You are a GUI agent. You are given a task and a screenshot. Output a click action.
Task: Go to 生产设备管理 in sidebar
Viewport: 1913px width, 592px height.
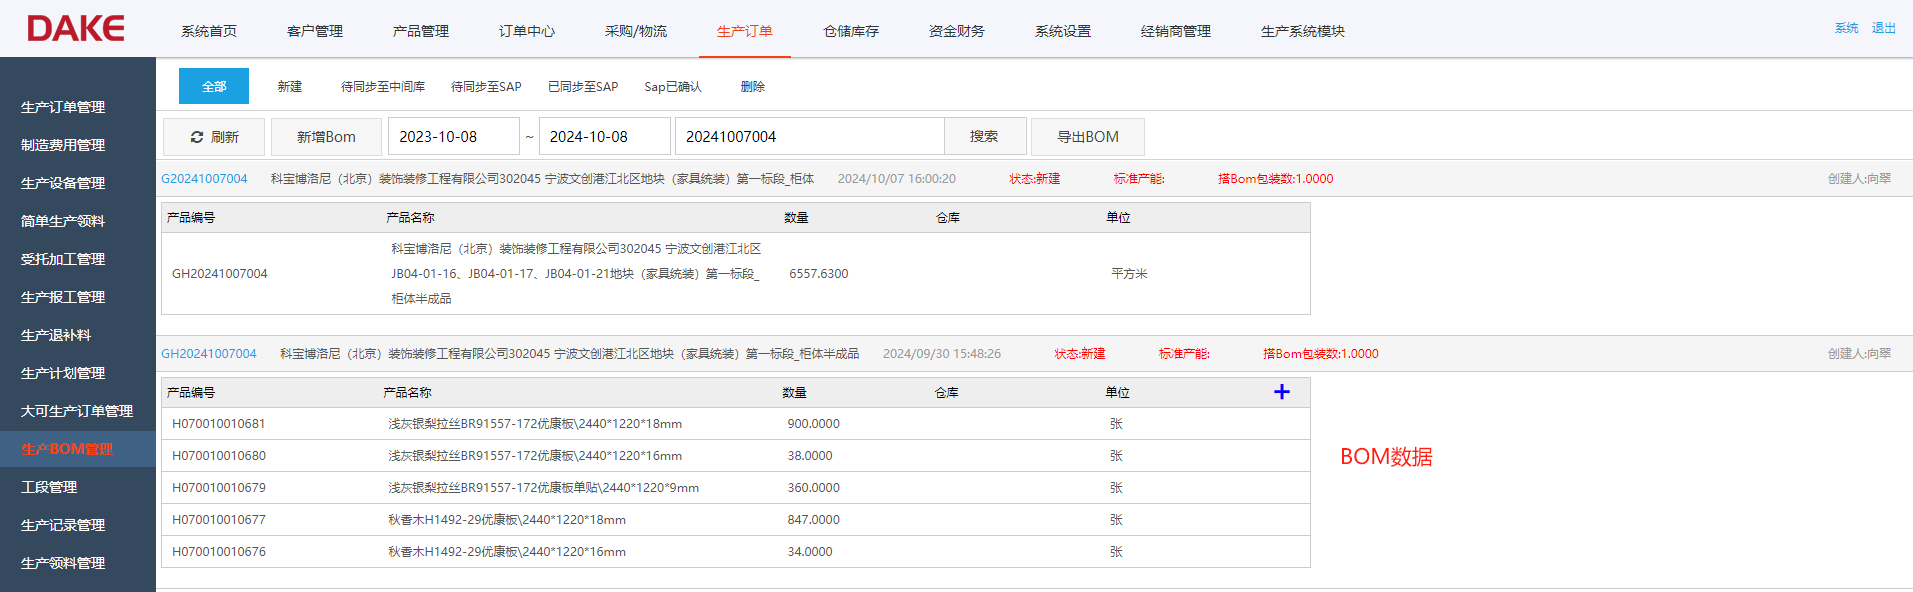click(63, 183)
